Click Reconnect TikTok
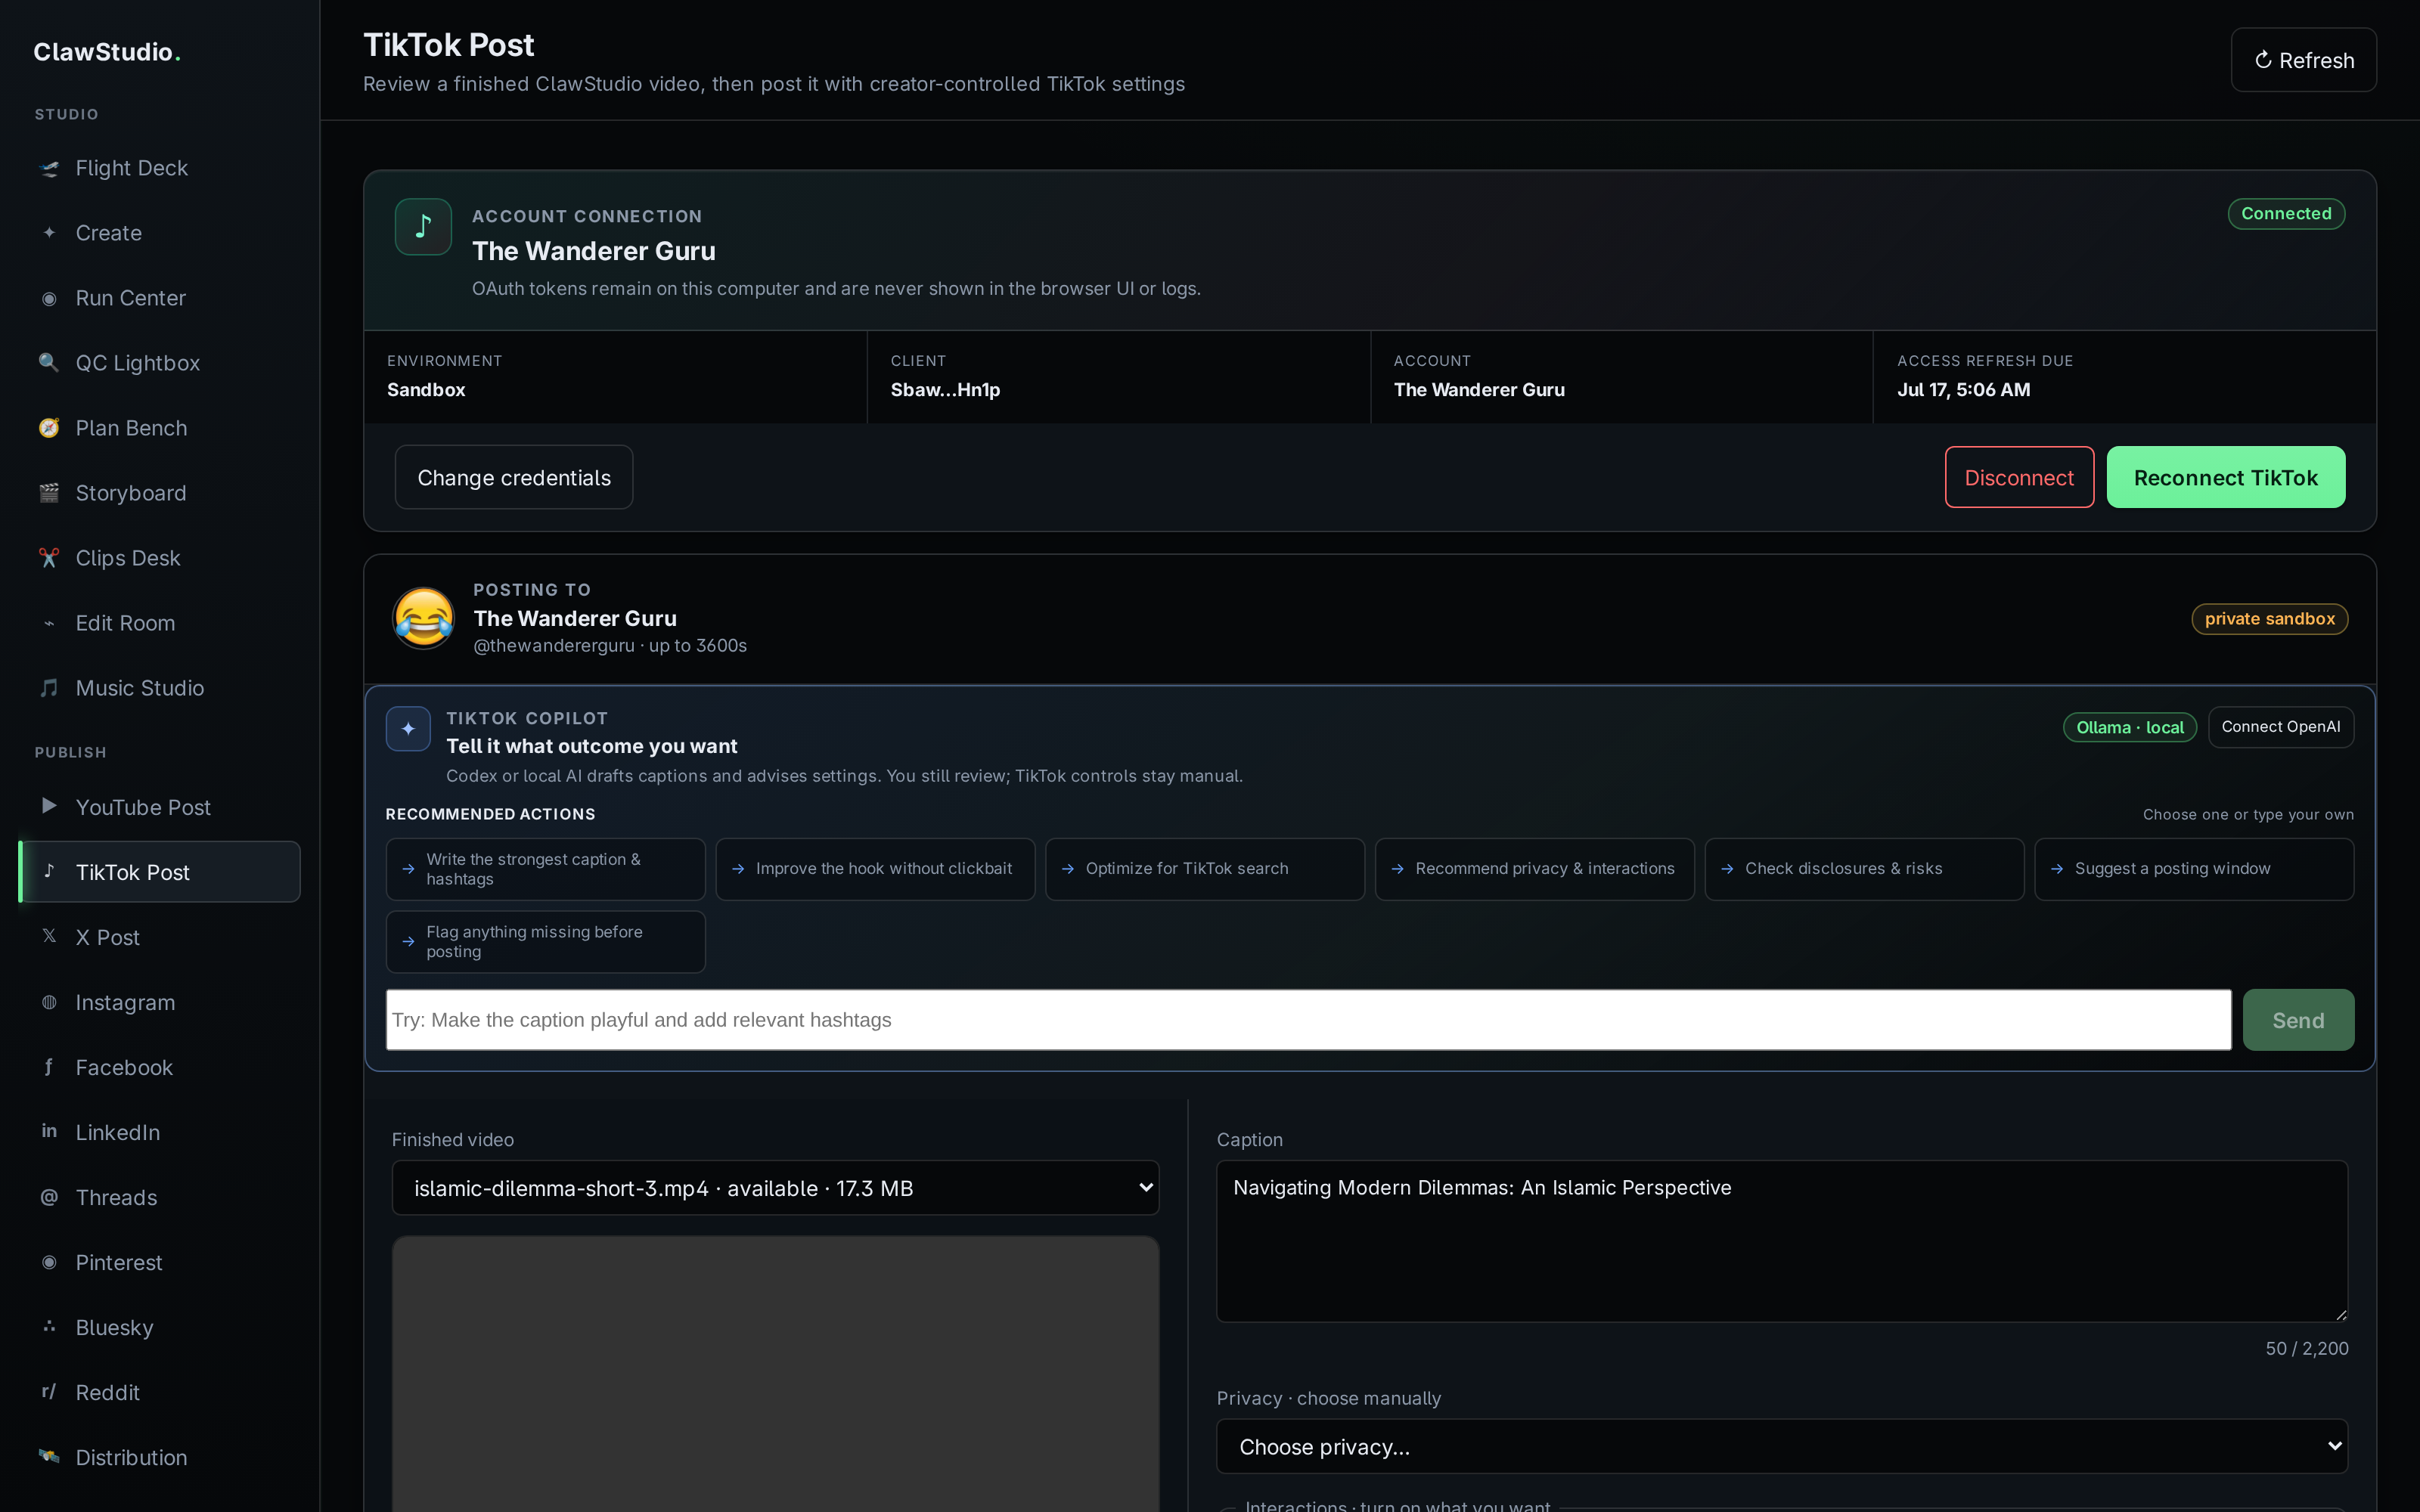Viewport: 2420px width, 1512px height. (x=2225, y=477)
